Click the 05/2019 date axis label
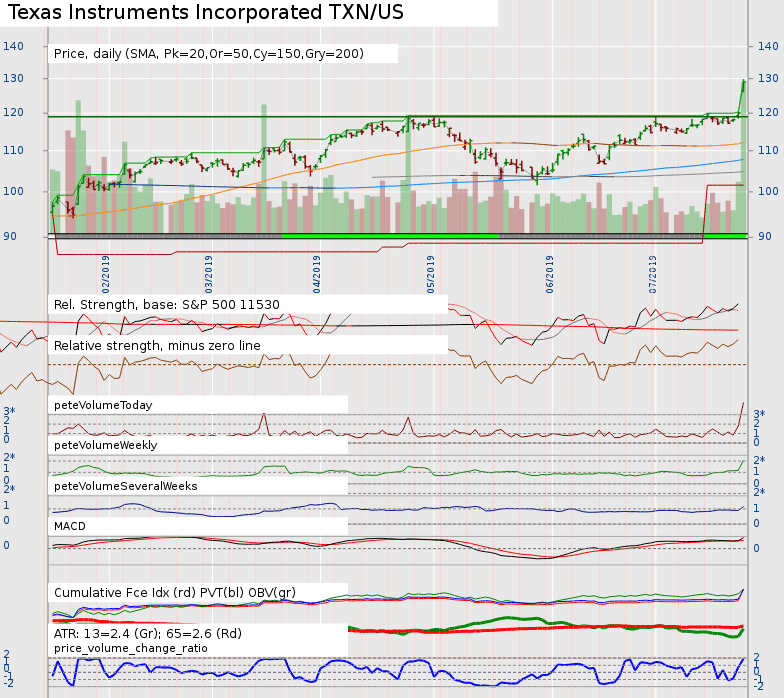This screenshot has width=784, height=698. [x=430, y=274]
